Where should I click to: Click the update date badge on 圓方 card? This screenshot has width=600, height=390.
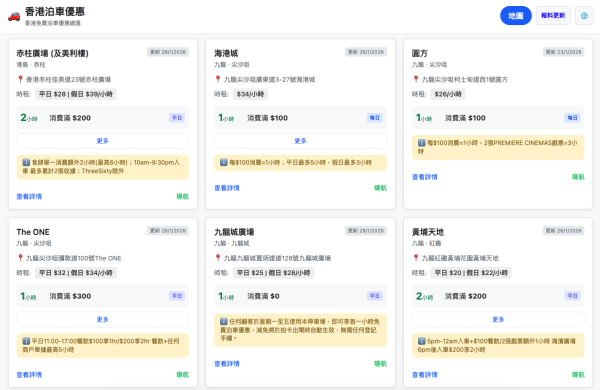click(x=564, y=52)
